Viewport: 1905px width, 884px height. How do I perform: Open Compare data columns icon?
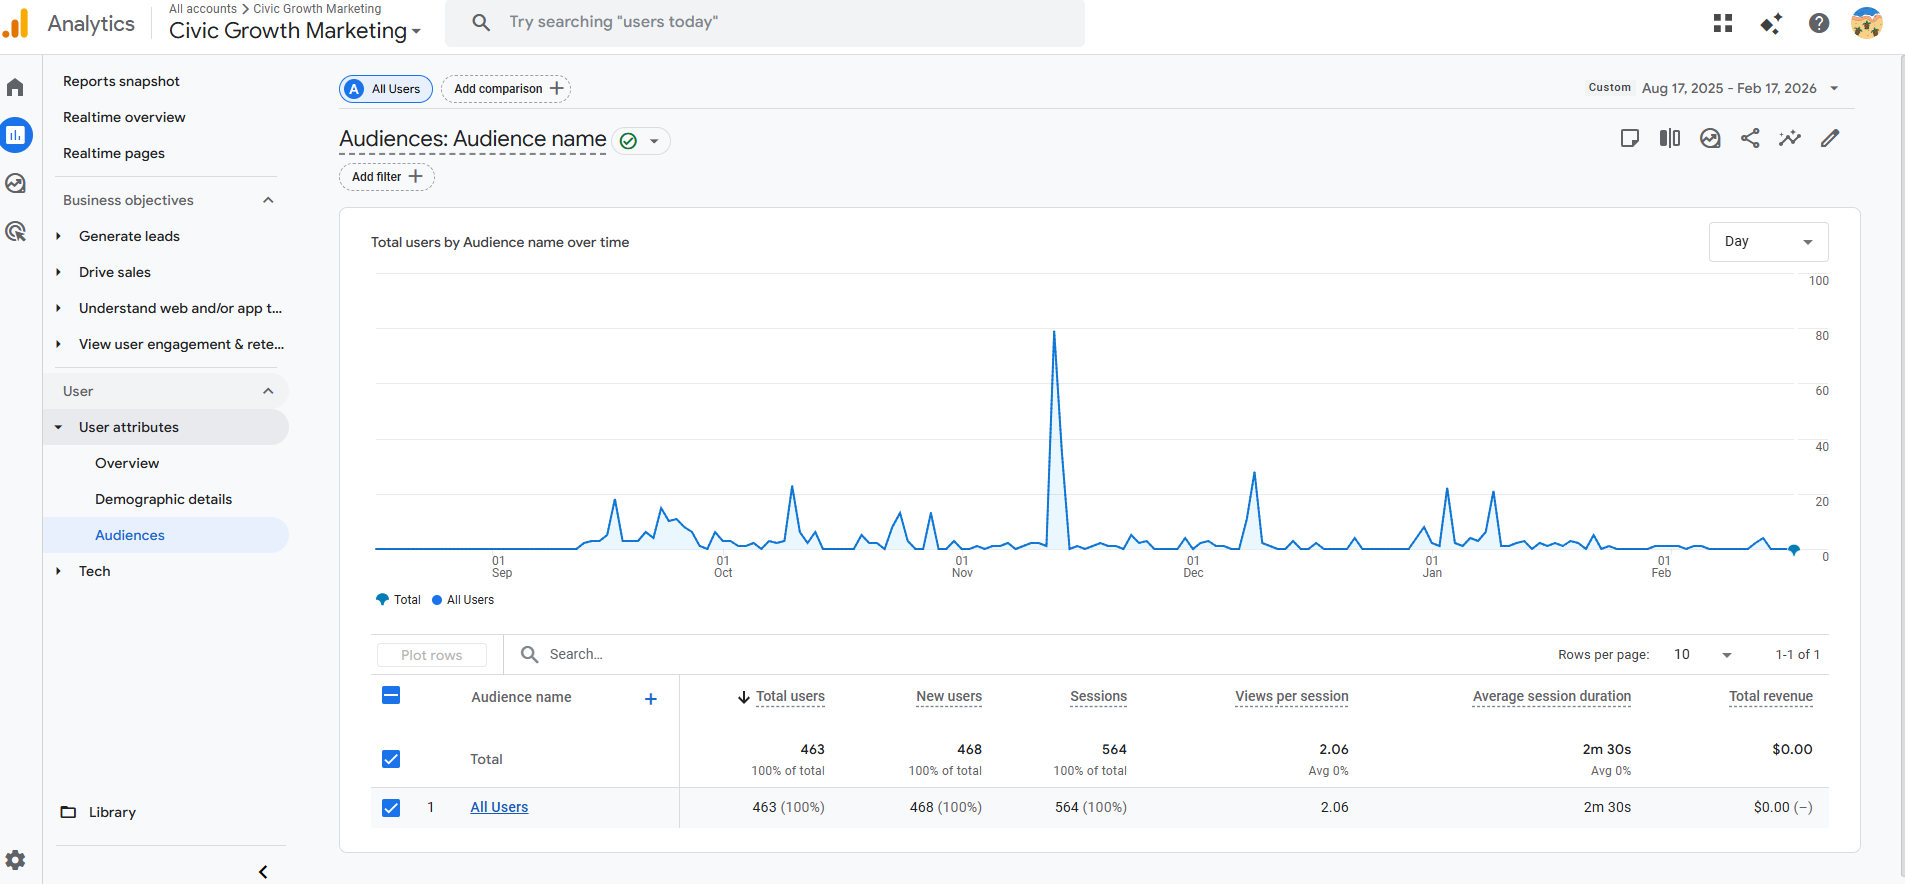point(1670,139)
